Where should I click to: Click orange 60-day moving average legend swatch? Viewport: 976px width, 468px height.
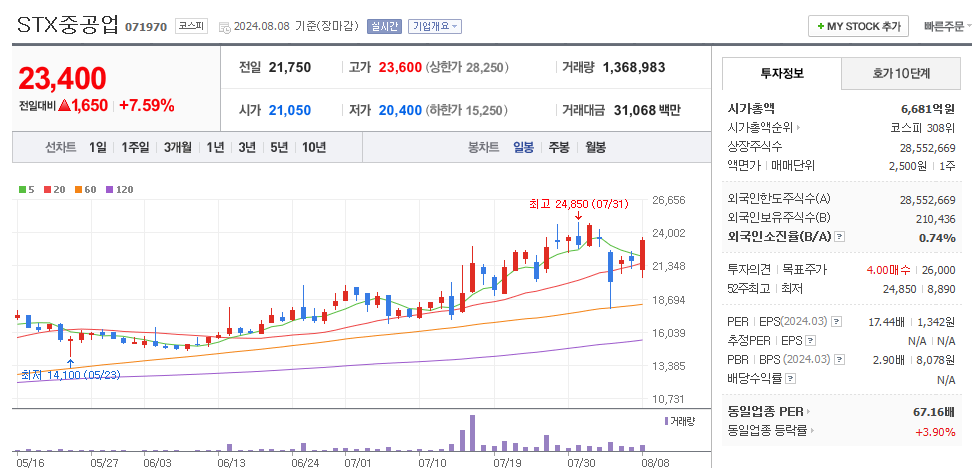(78, 189)
